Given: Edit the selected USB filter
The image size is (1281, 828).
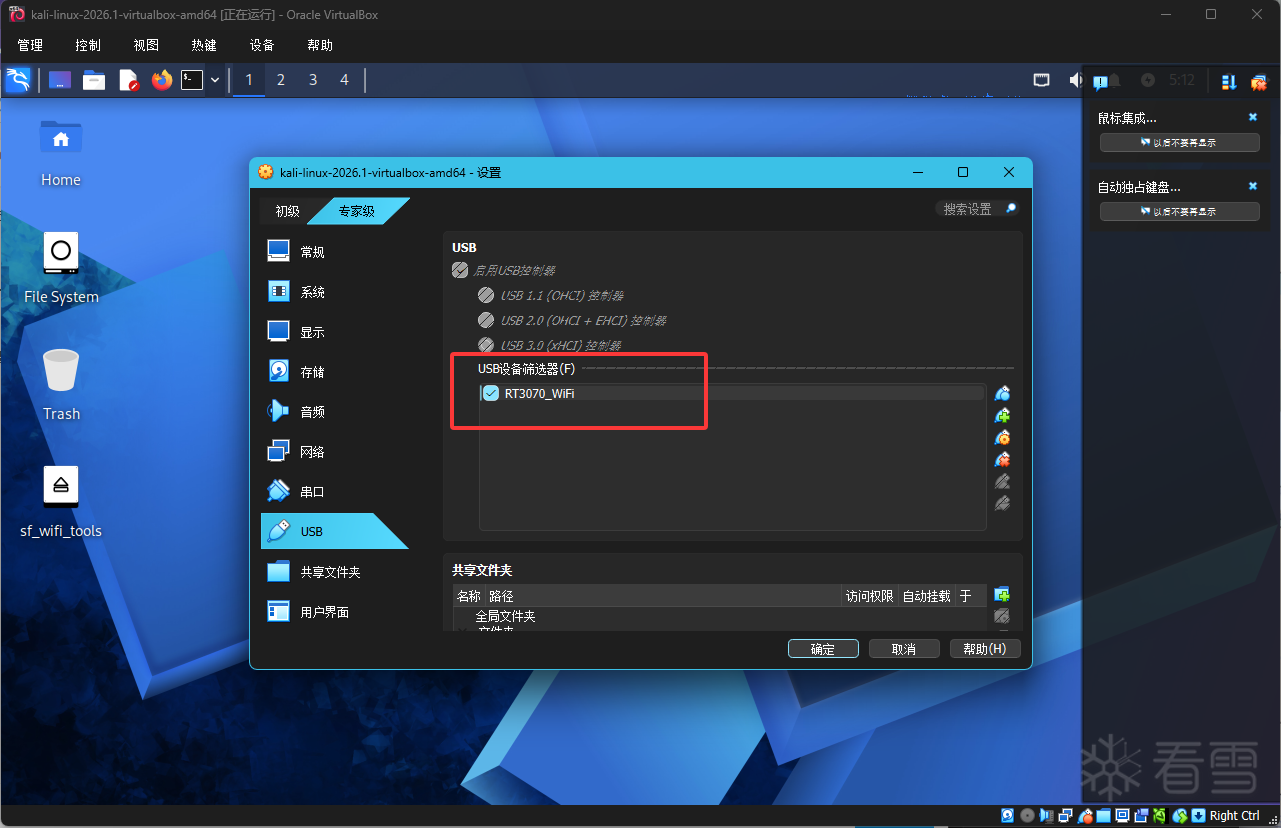Looking at the screenshot, I should [x=1002, y=437].
